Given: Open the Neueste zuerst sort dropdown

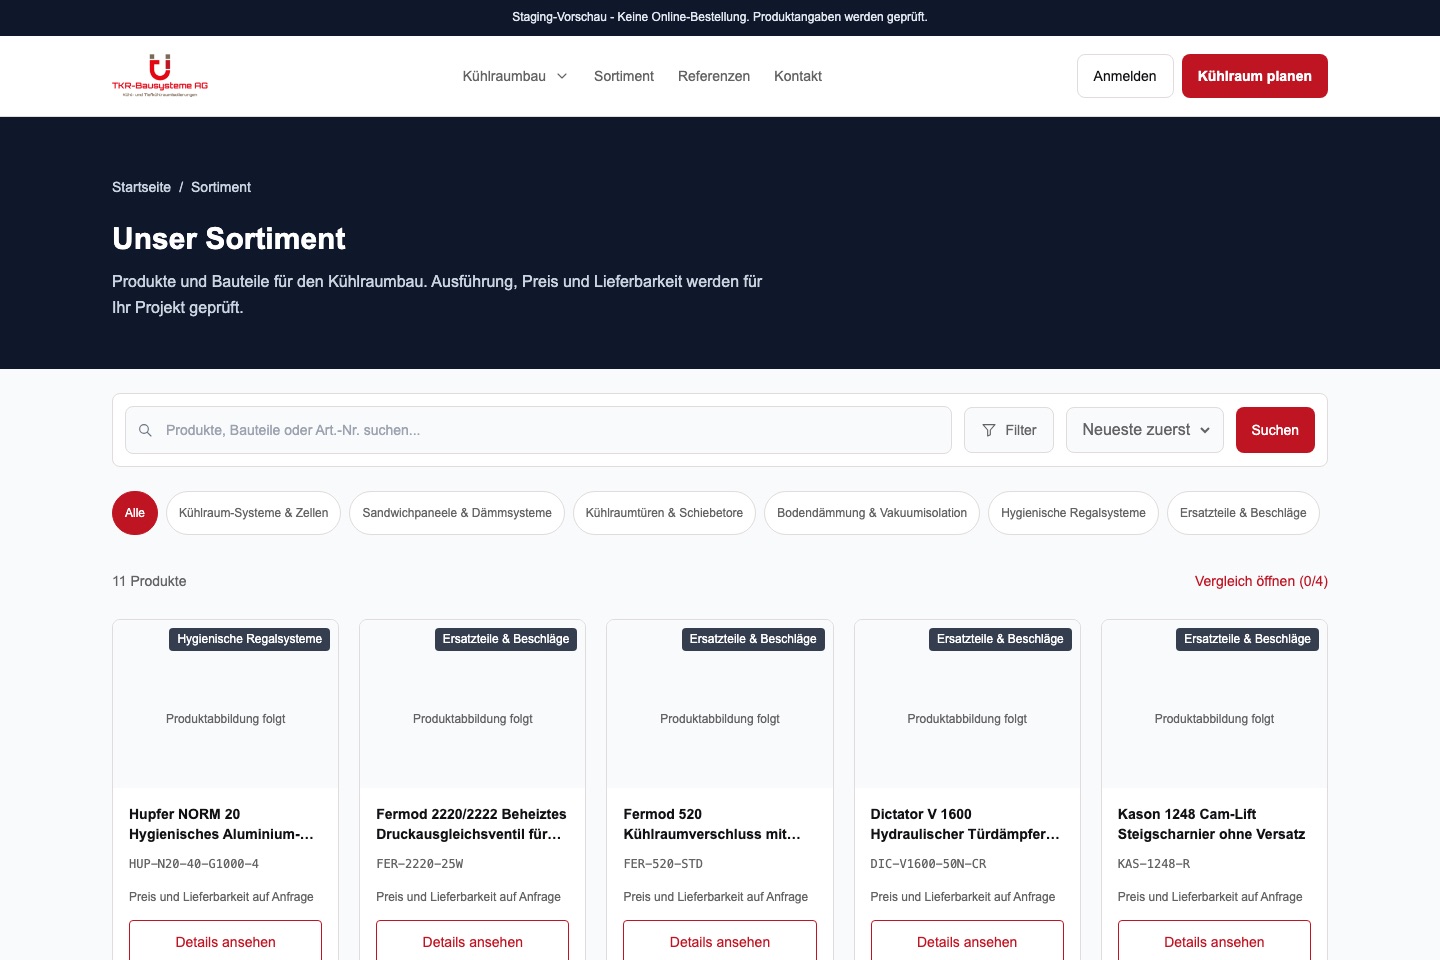Looking at the screenshot, I should click(x=1145, y=430).
